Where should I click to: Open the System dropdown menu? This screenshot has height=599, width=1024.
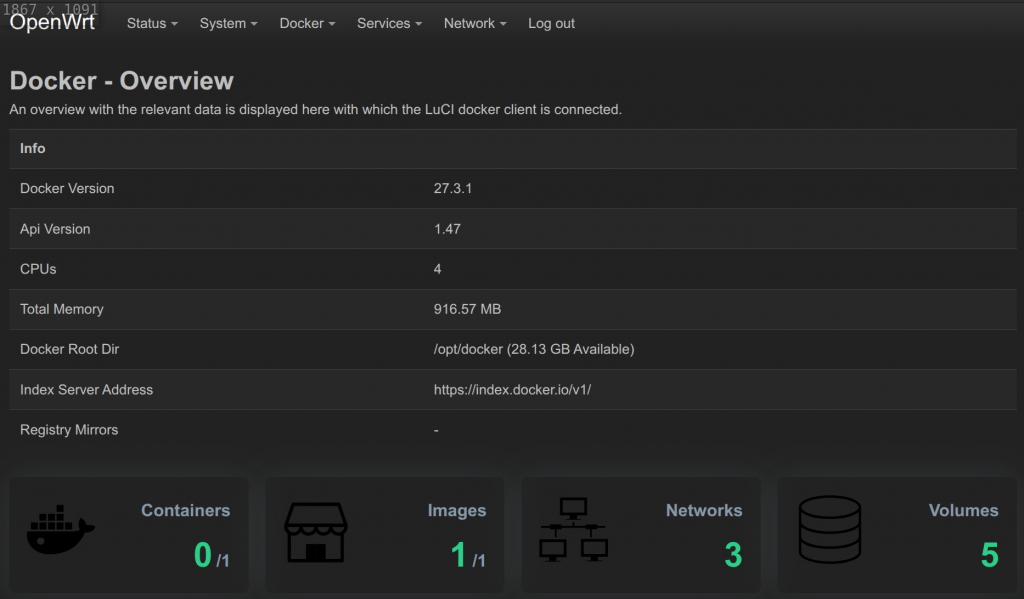pos(229,24)
